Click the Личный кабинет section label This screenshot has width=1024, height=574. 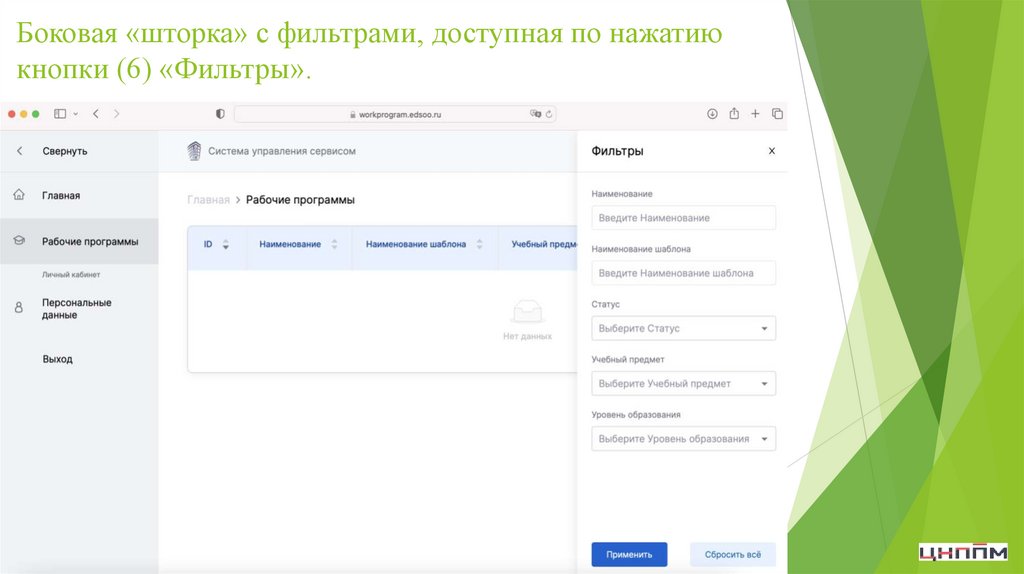click(71, 275)
